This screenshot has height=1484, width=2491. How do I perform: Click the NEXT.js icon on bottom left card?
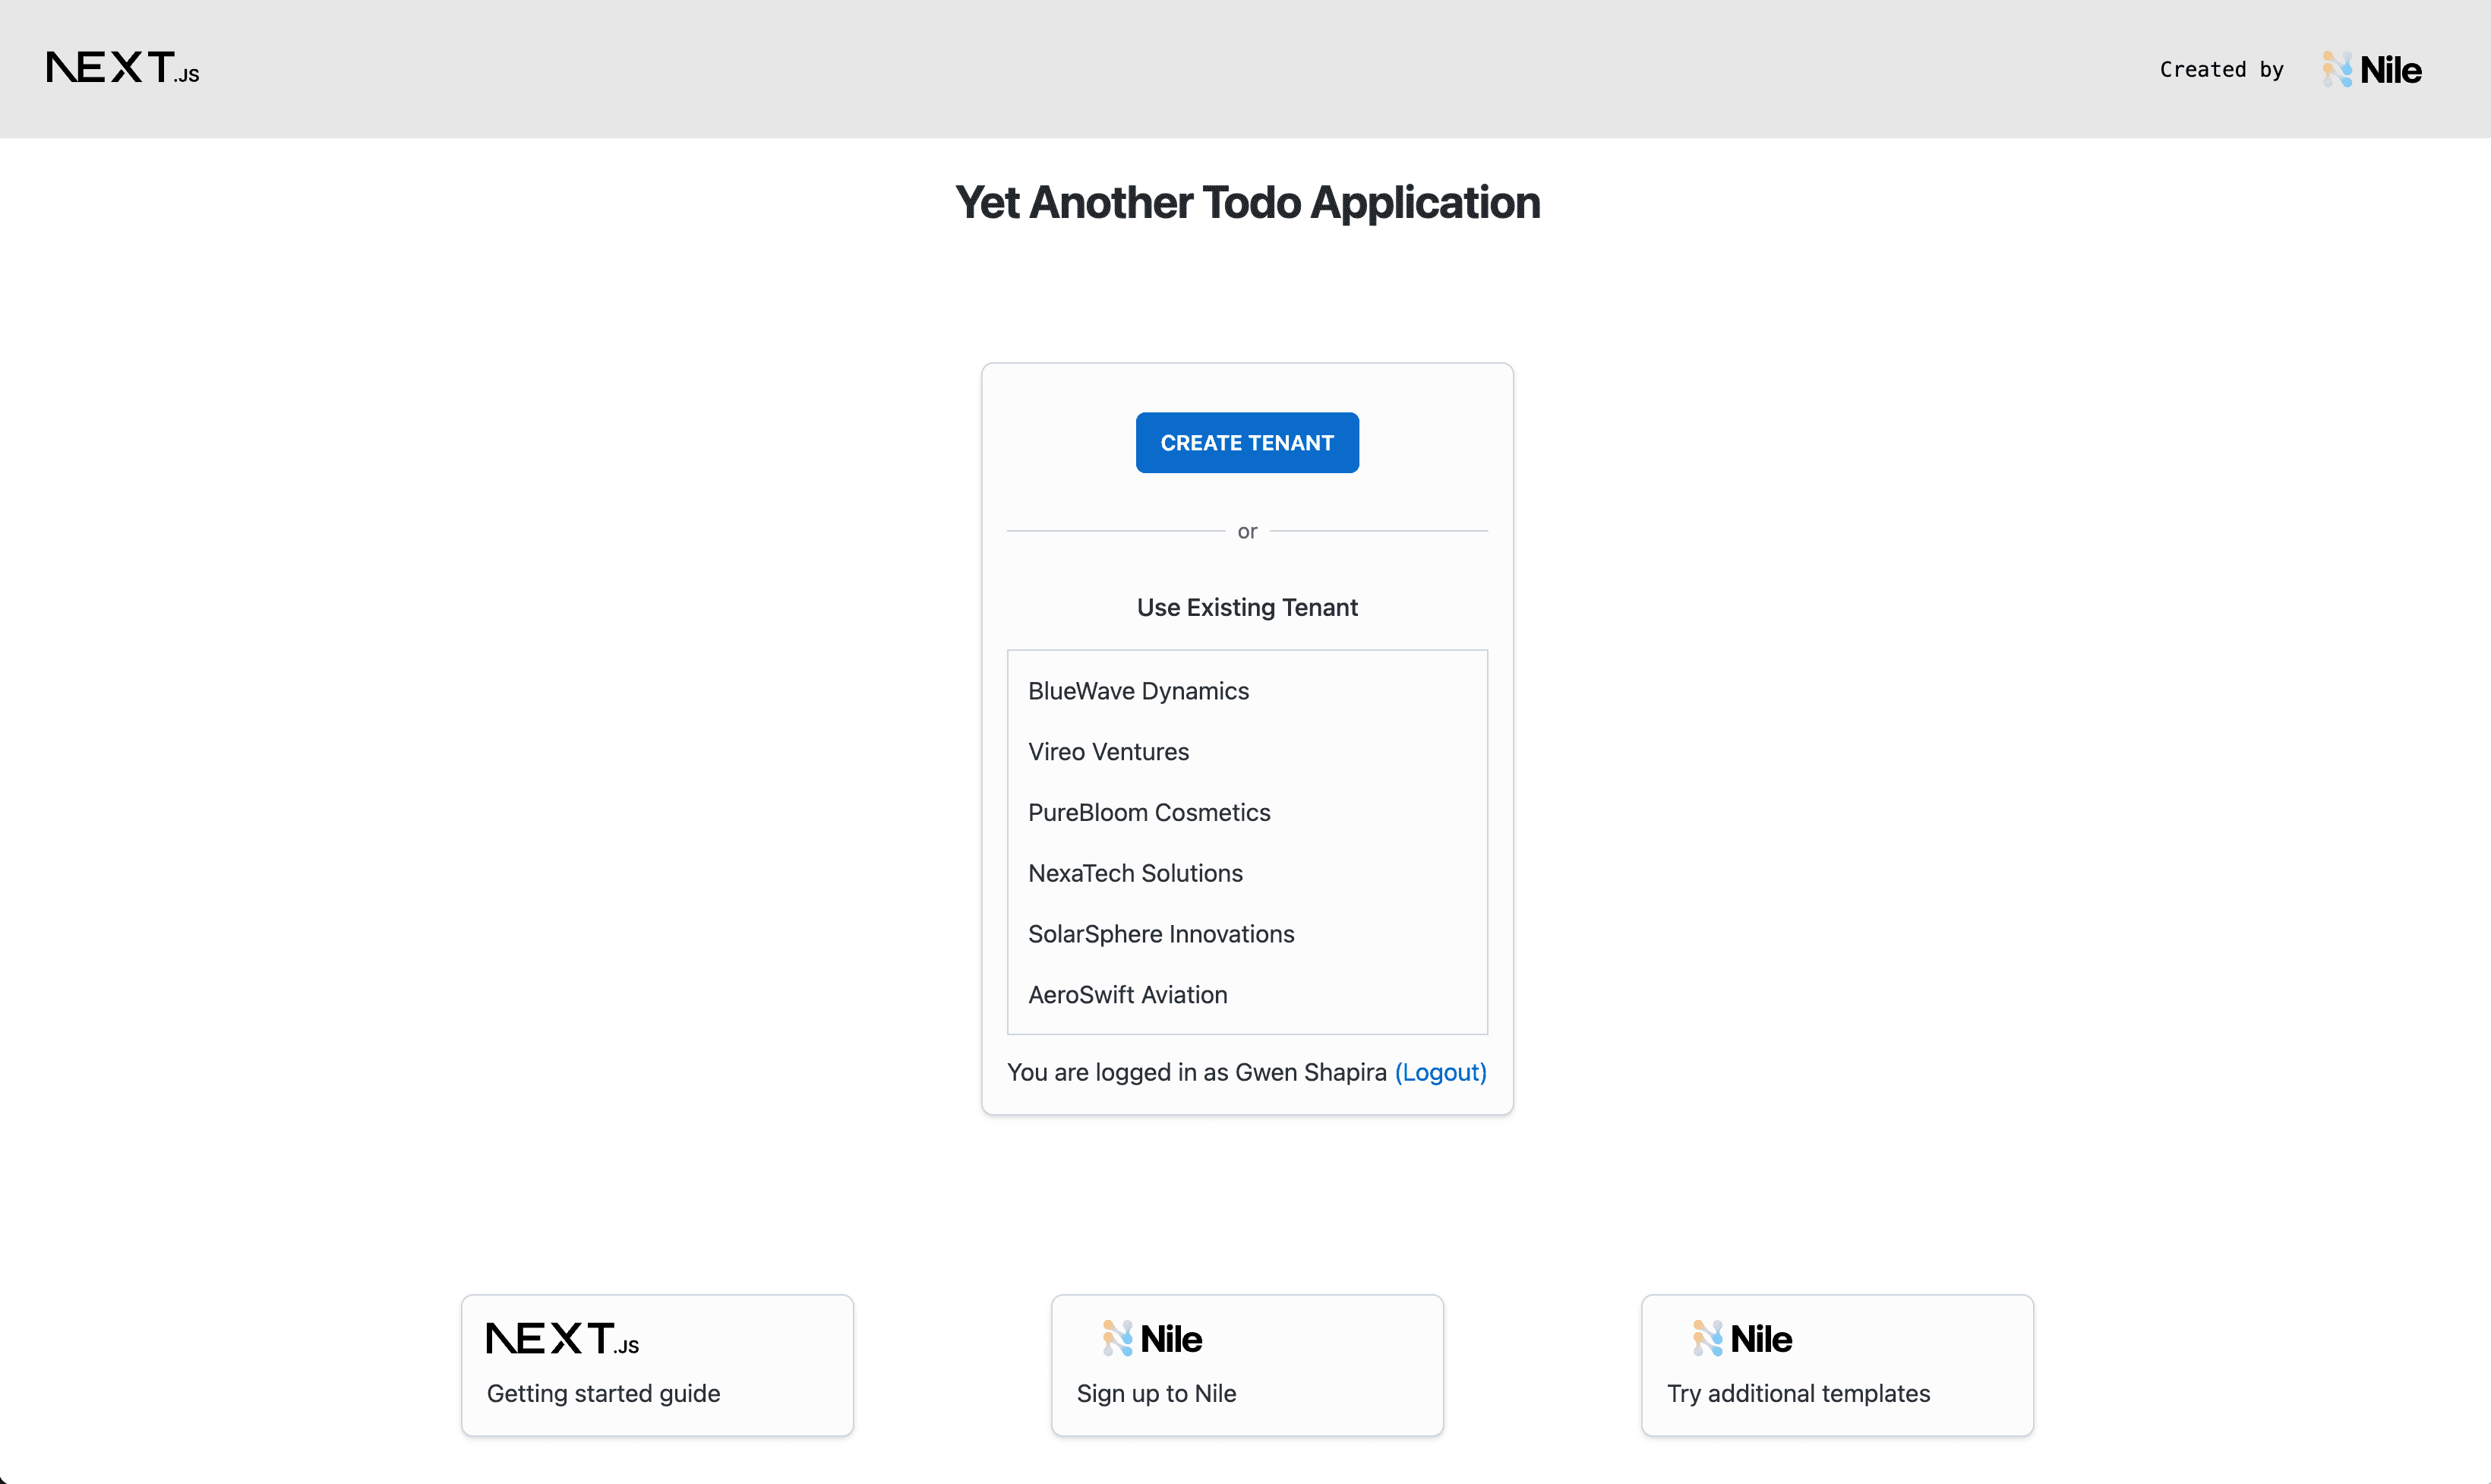(x=562, y=1339)
